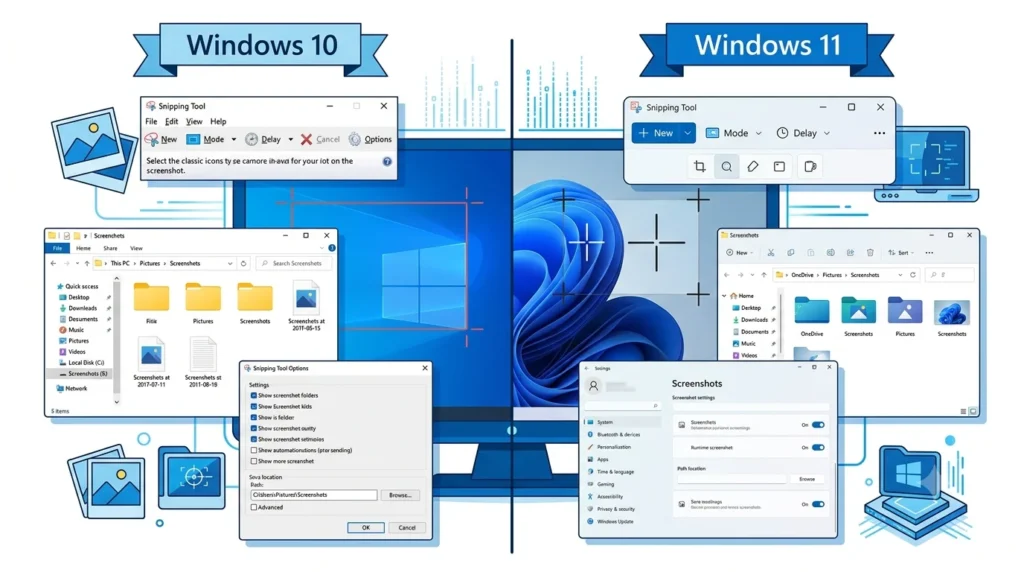Check Show automationutions (ptor sending) checkbox

coord(254,451)
